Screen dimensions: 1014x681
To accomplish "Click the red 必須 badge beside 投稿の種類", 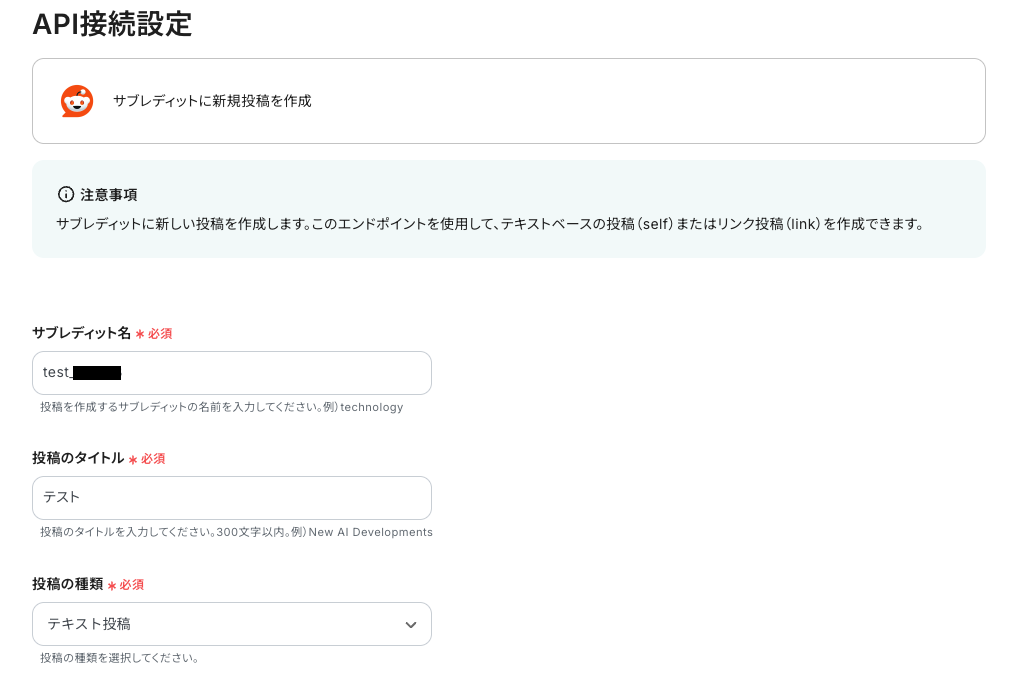I will tap(127, 585).
